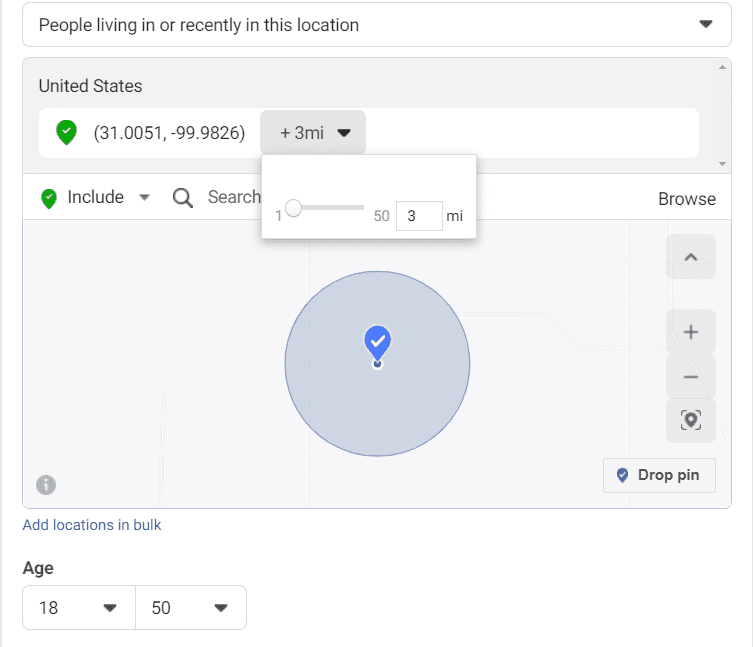The image size is (753, 647).
Task: Click the Drop pin button
Action: 659,475
